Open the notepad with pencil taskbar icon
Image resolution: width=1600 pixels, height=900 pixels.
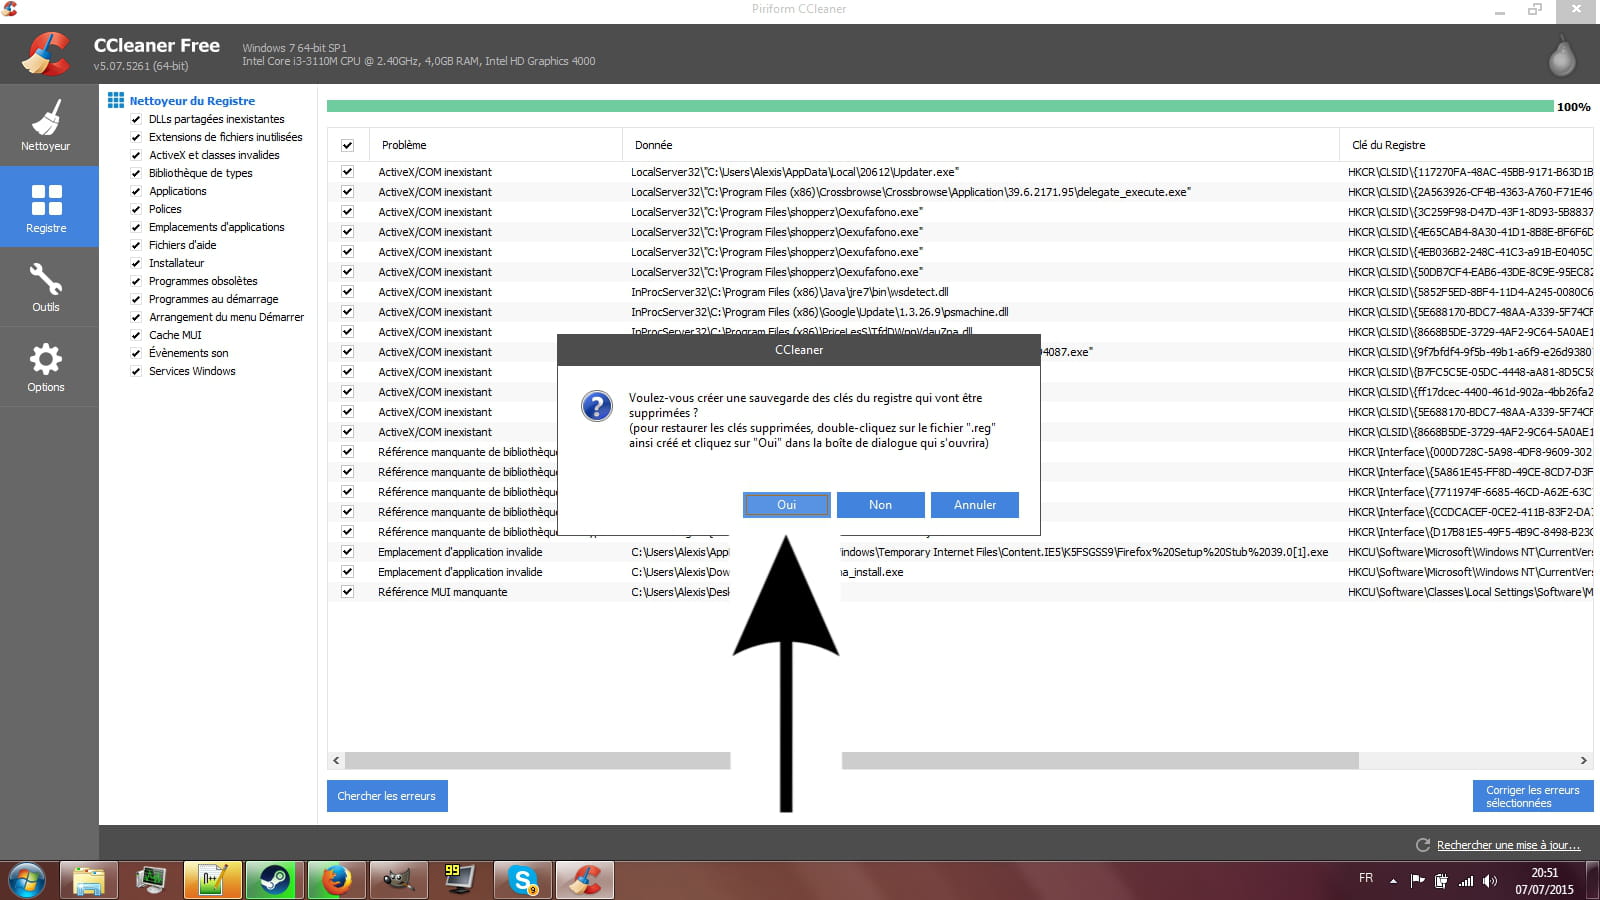(x=213, y=881)
